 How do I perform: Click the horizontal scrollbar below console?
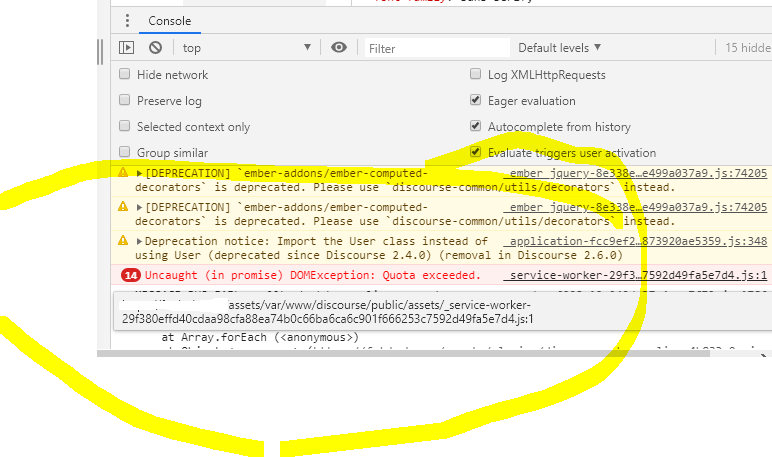(x=403, y=353)
